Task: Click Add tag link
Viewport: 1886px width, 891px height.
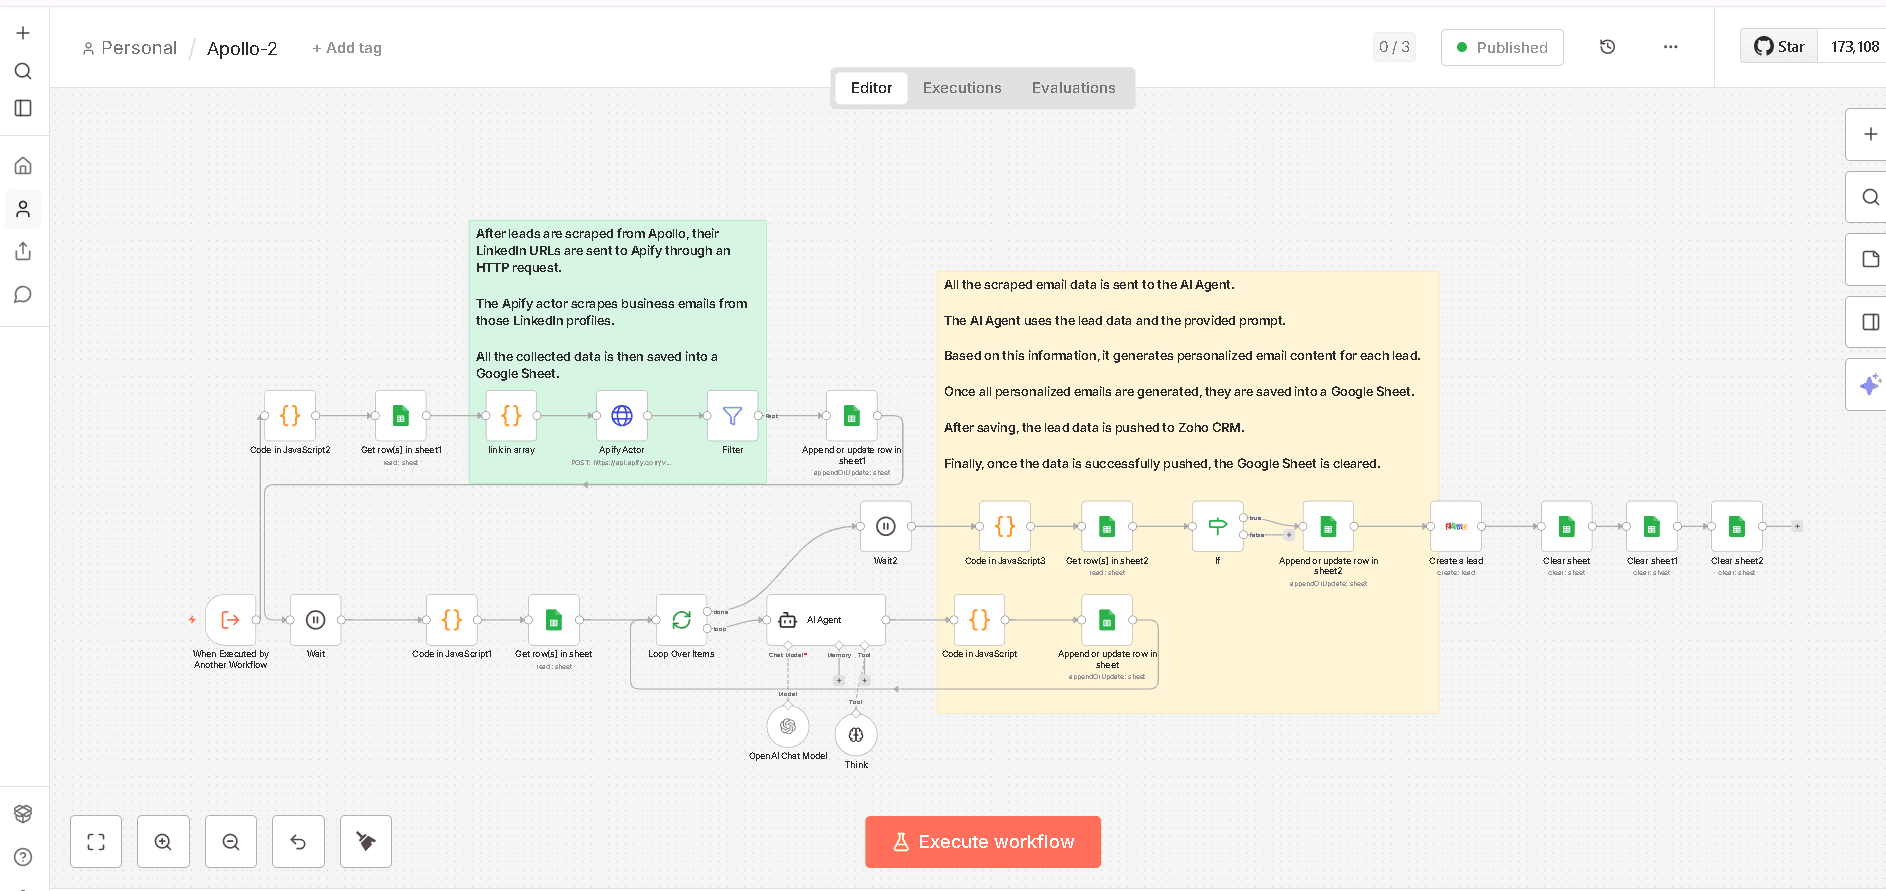Action: (347, 48)
